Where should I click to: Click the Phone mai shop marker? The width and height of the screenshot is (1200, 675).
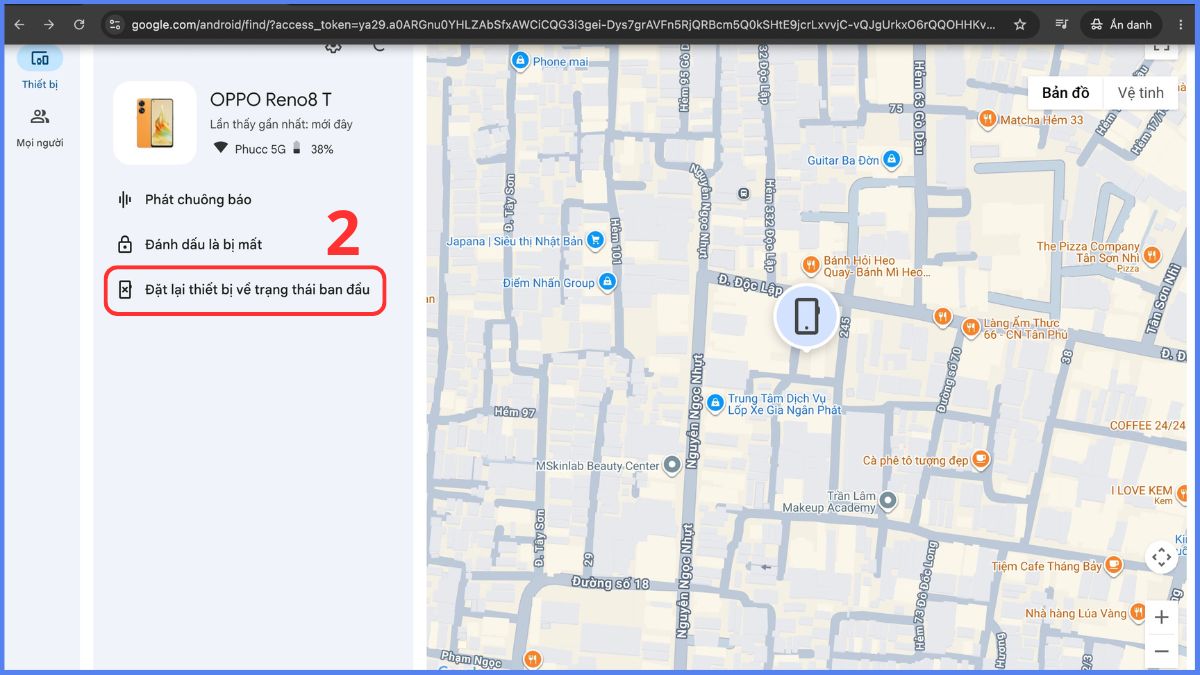(x=519, y=61)
